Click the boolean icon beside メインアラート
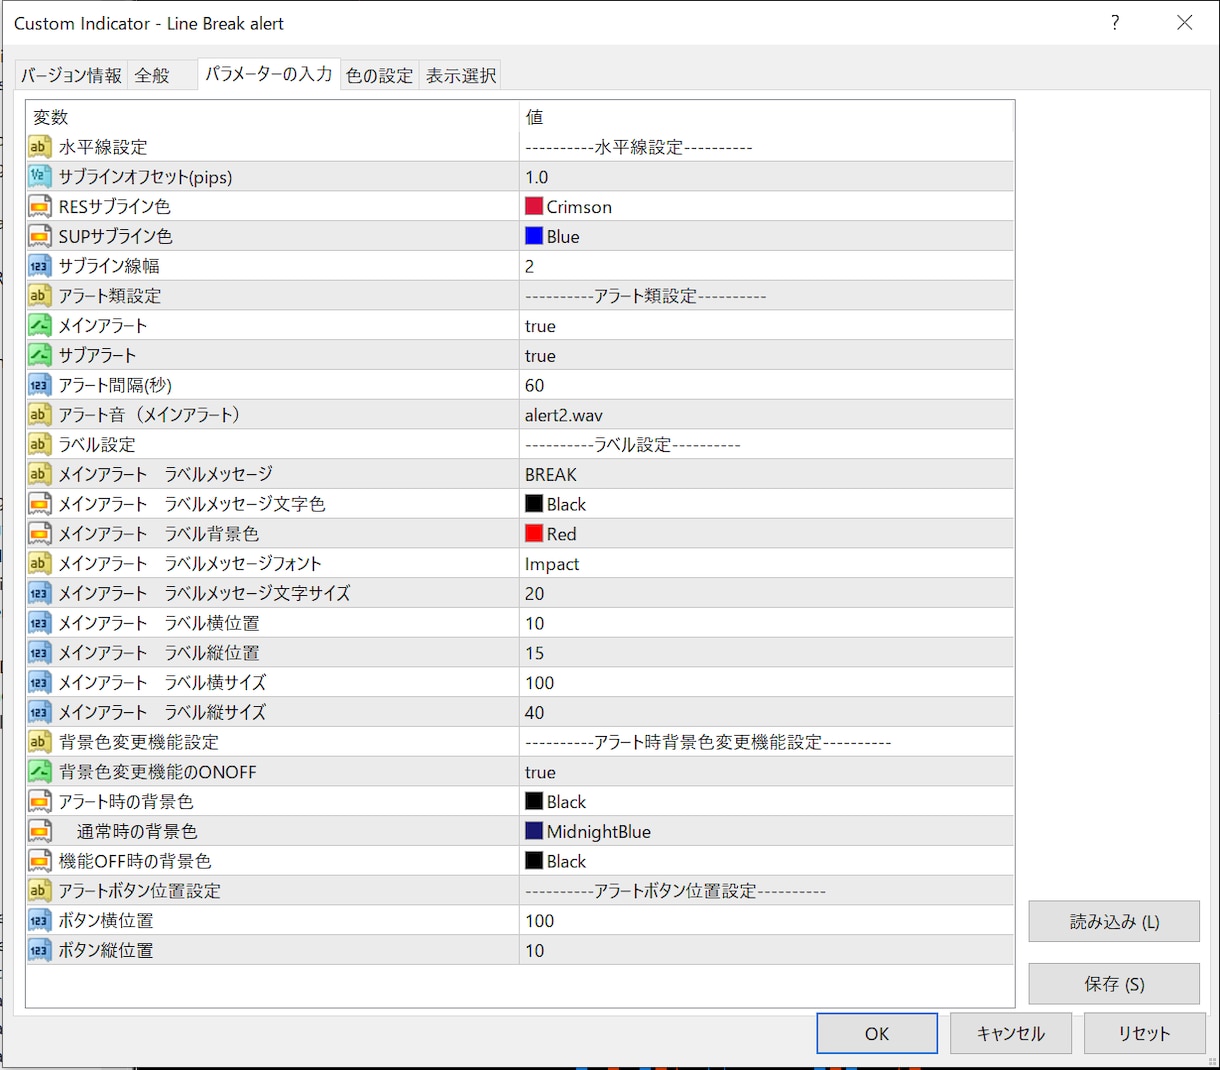Viewport: 1220px width, 1070px height. (x=39, y=326)
